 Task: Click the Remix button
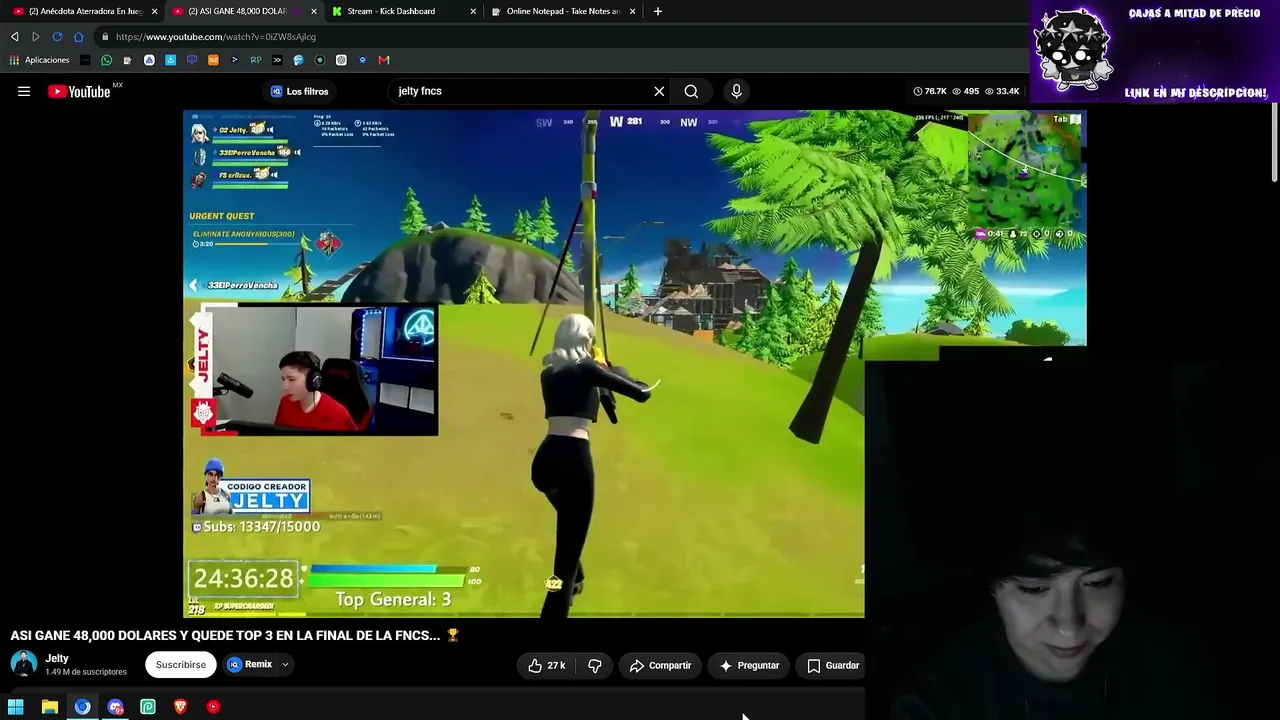tap(250, 665)
